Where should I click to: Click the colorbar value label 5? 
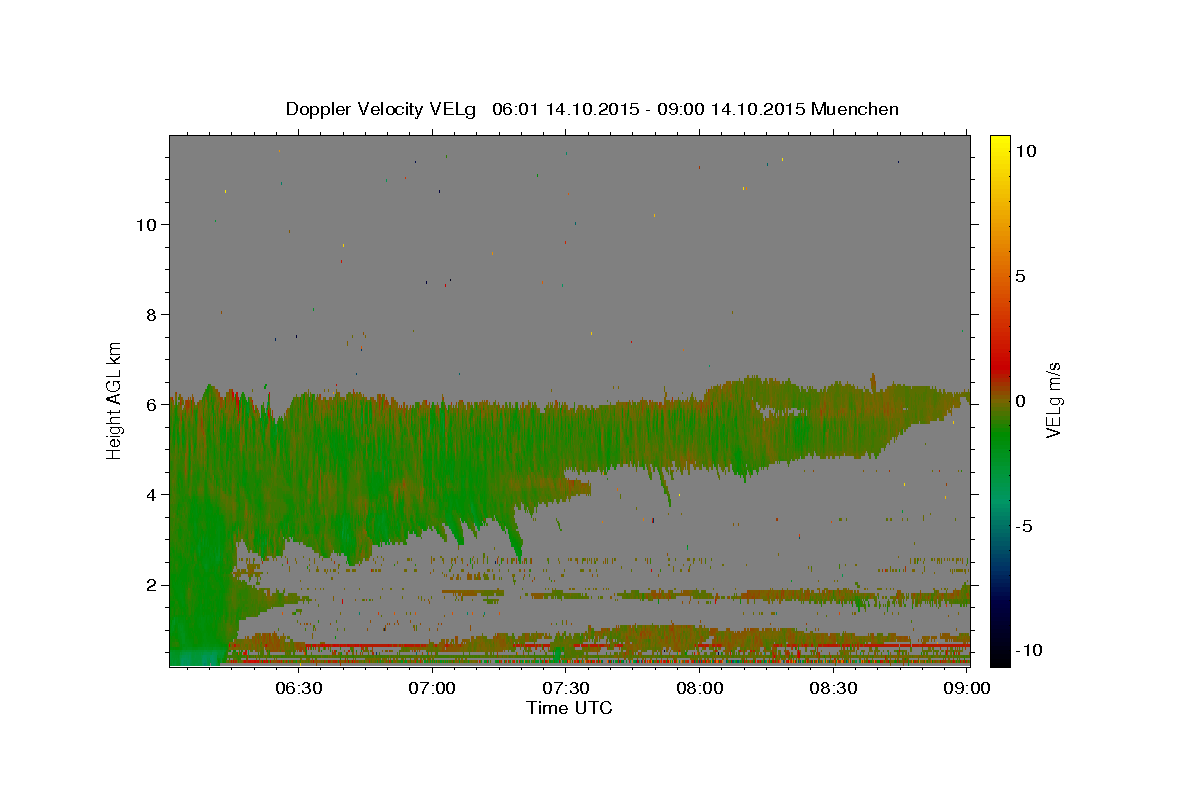1019,275
